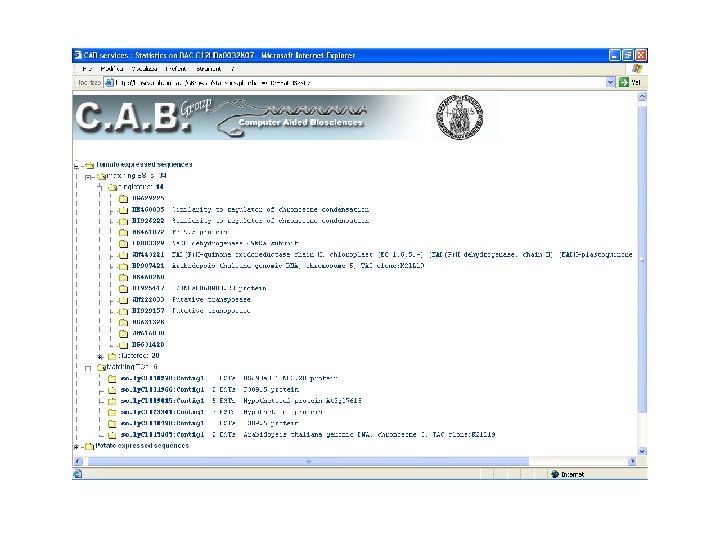Click the horizontal scrollbar thumb
Screen dimensions: 720x540
click(308, 461)
